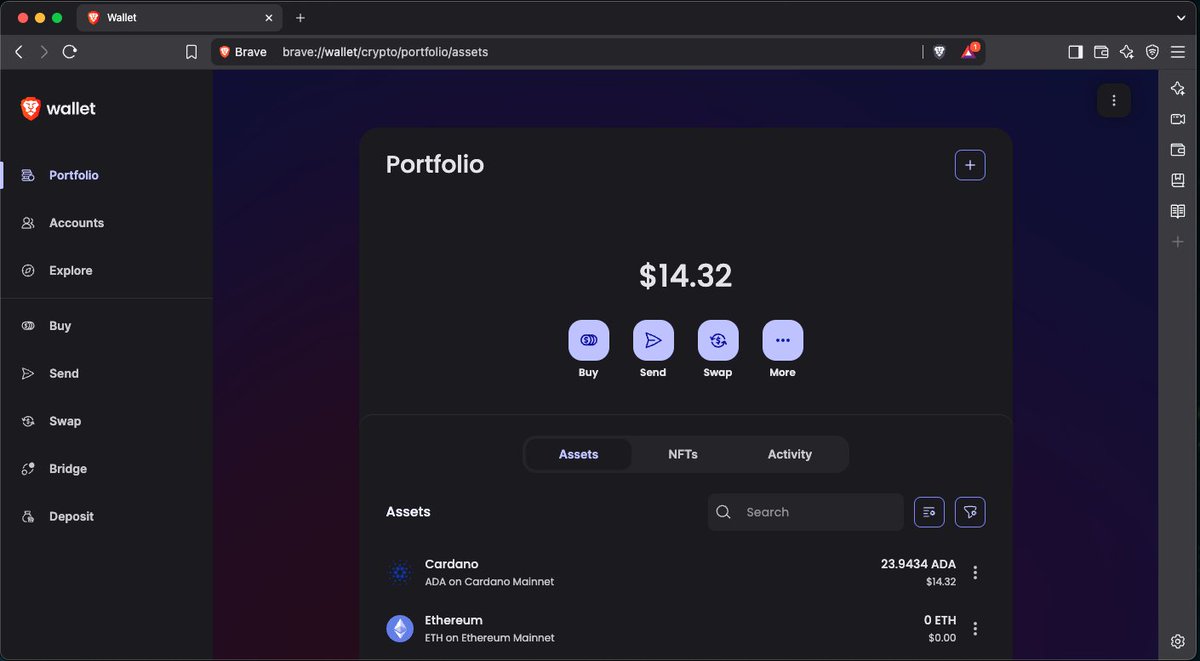Open Brave Rewards triangle icon
Viewport: 1200px width, 661px height.
point(969,52)
